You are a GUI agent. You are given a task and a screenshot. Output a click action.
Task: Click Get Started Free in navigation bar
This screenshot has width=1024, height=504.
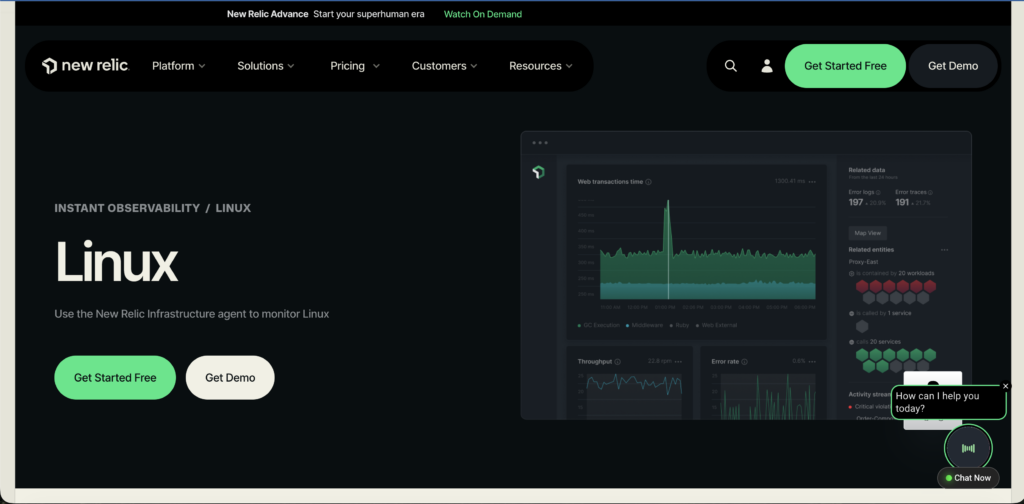coord(845,66)
